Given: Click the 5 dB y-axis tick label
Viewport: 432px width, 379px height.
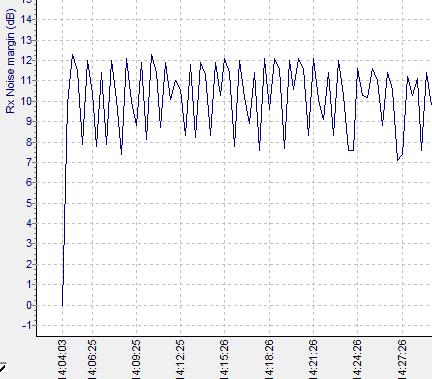Looking at the screenshot, I should point(29,203).
